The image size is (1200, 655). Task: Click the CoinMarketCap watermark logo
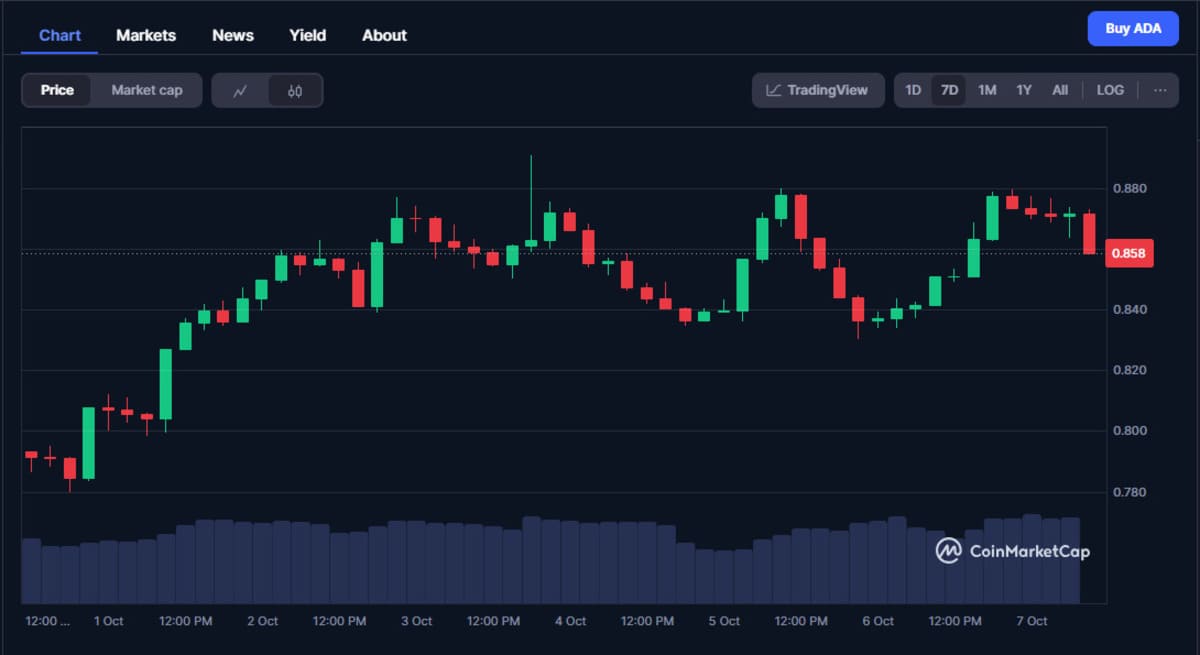[x=1012, y=551]
